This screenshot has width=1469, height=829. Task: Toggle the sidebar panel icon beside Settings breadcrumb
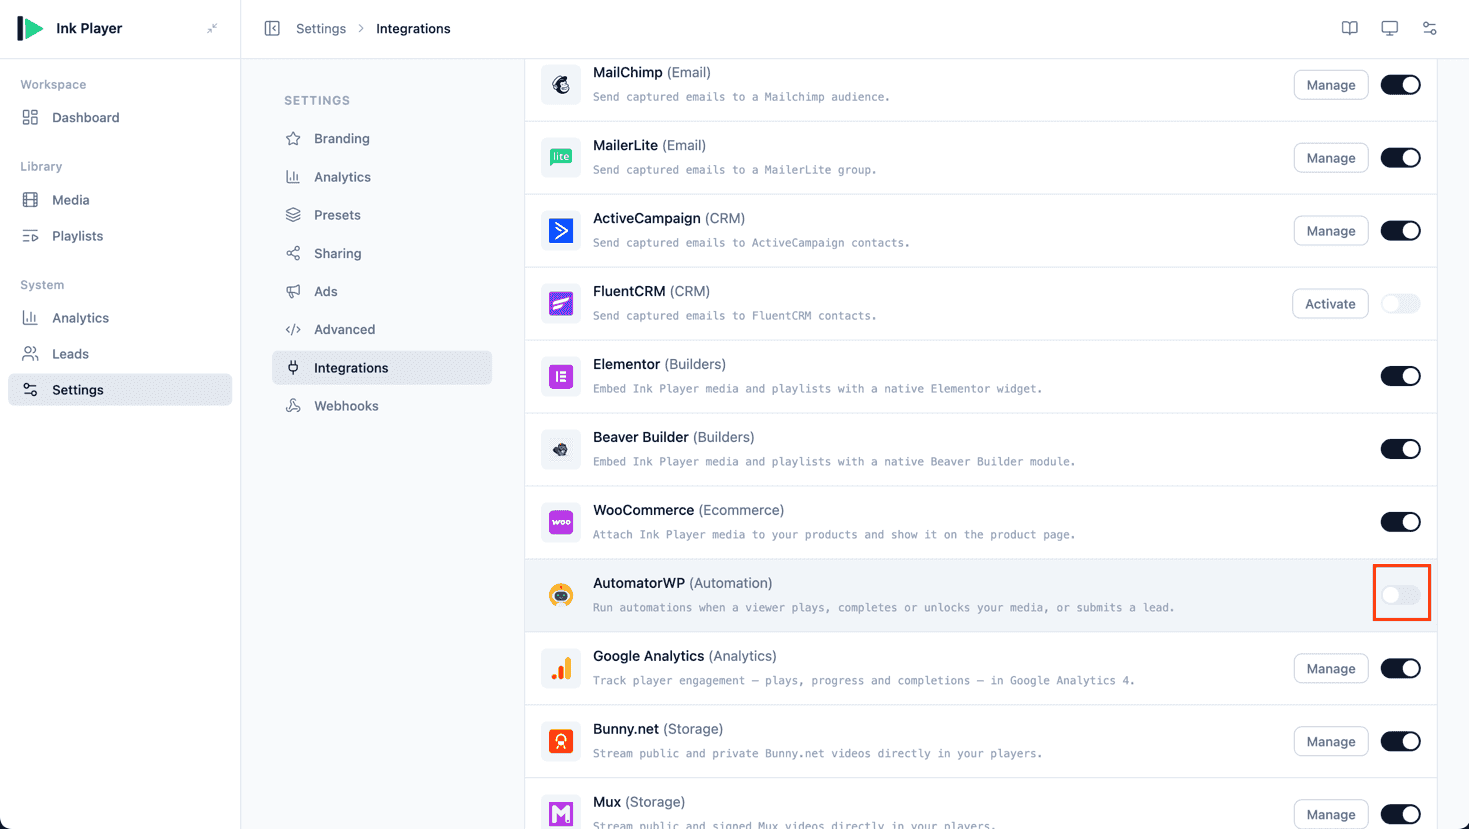click(272, 28)
